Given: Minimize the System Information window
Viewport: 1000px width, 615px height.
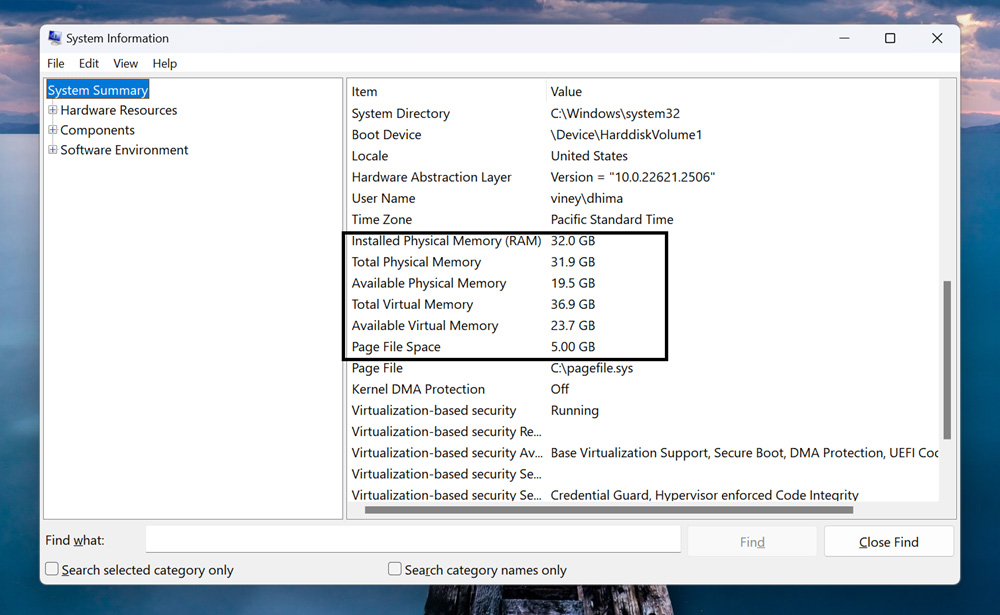Looking at the screenshot, I should click(844, 38).
